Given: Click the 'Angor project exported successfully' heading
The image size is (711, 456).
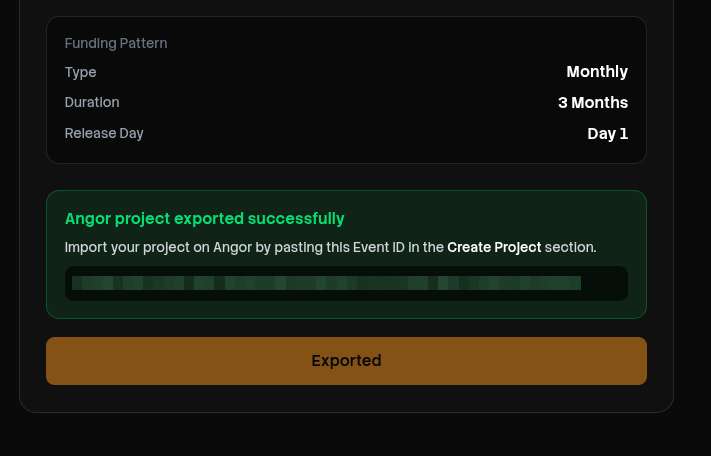Looking at the screenshot, I should [x=204, y=218].
